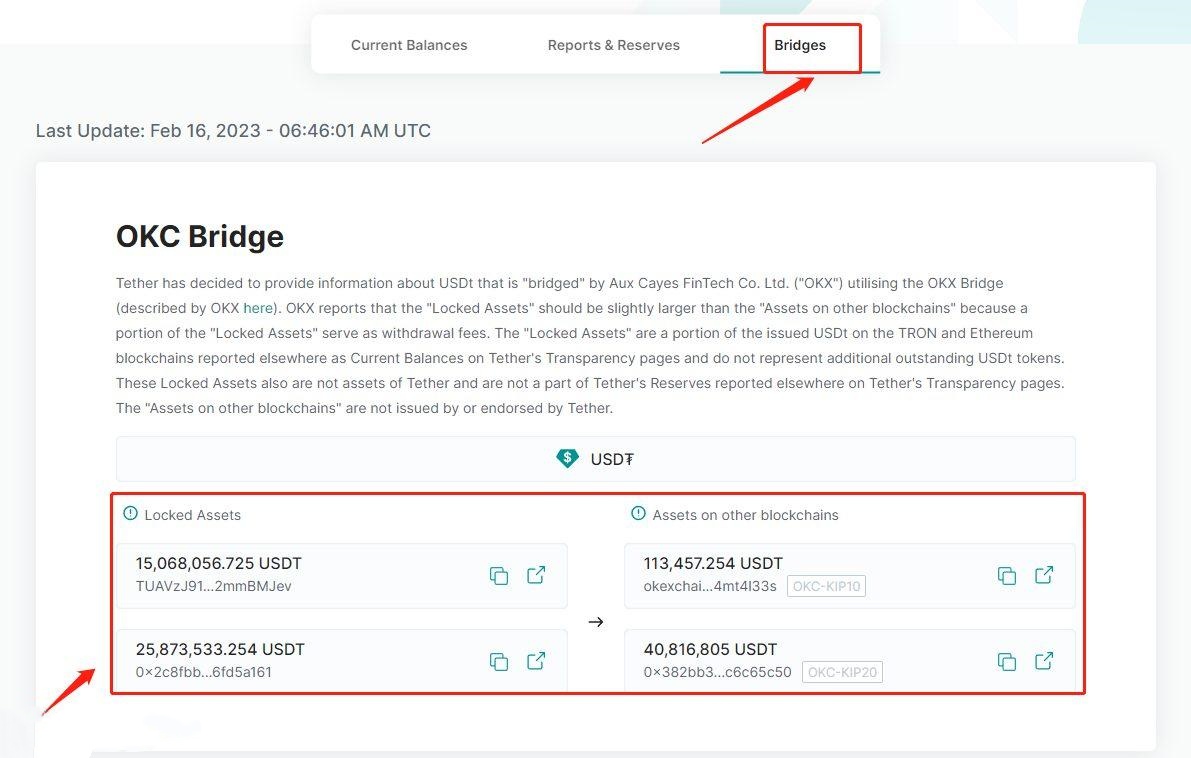The width and height of the screenshot is (1191, 758).
Task: Copy the 0x382bb3...c6c65c50 address
Action: coord(1006,662)
